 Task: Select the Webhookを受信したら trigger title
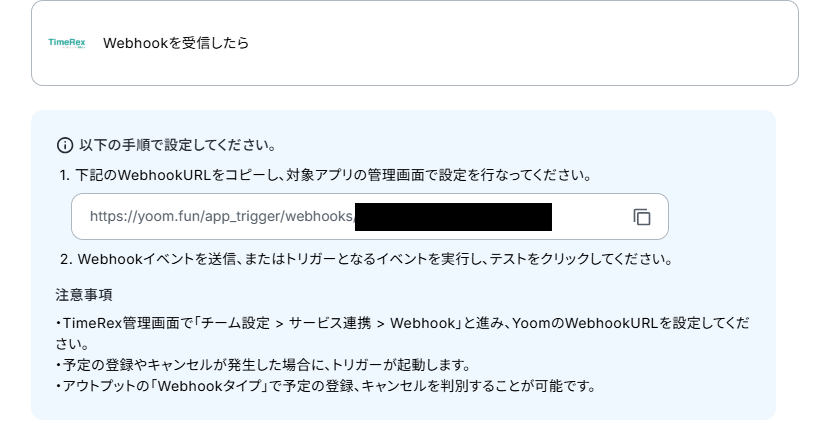(176, 43)
